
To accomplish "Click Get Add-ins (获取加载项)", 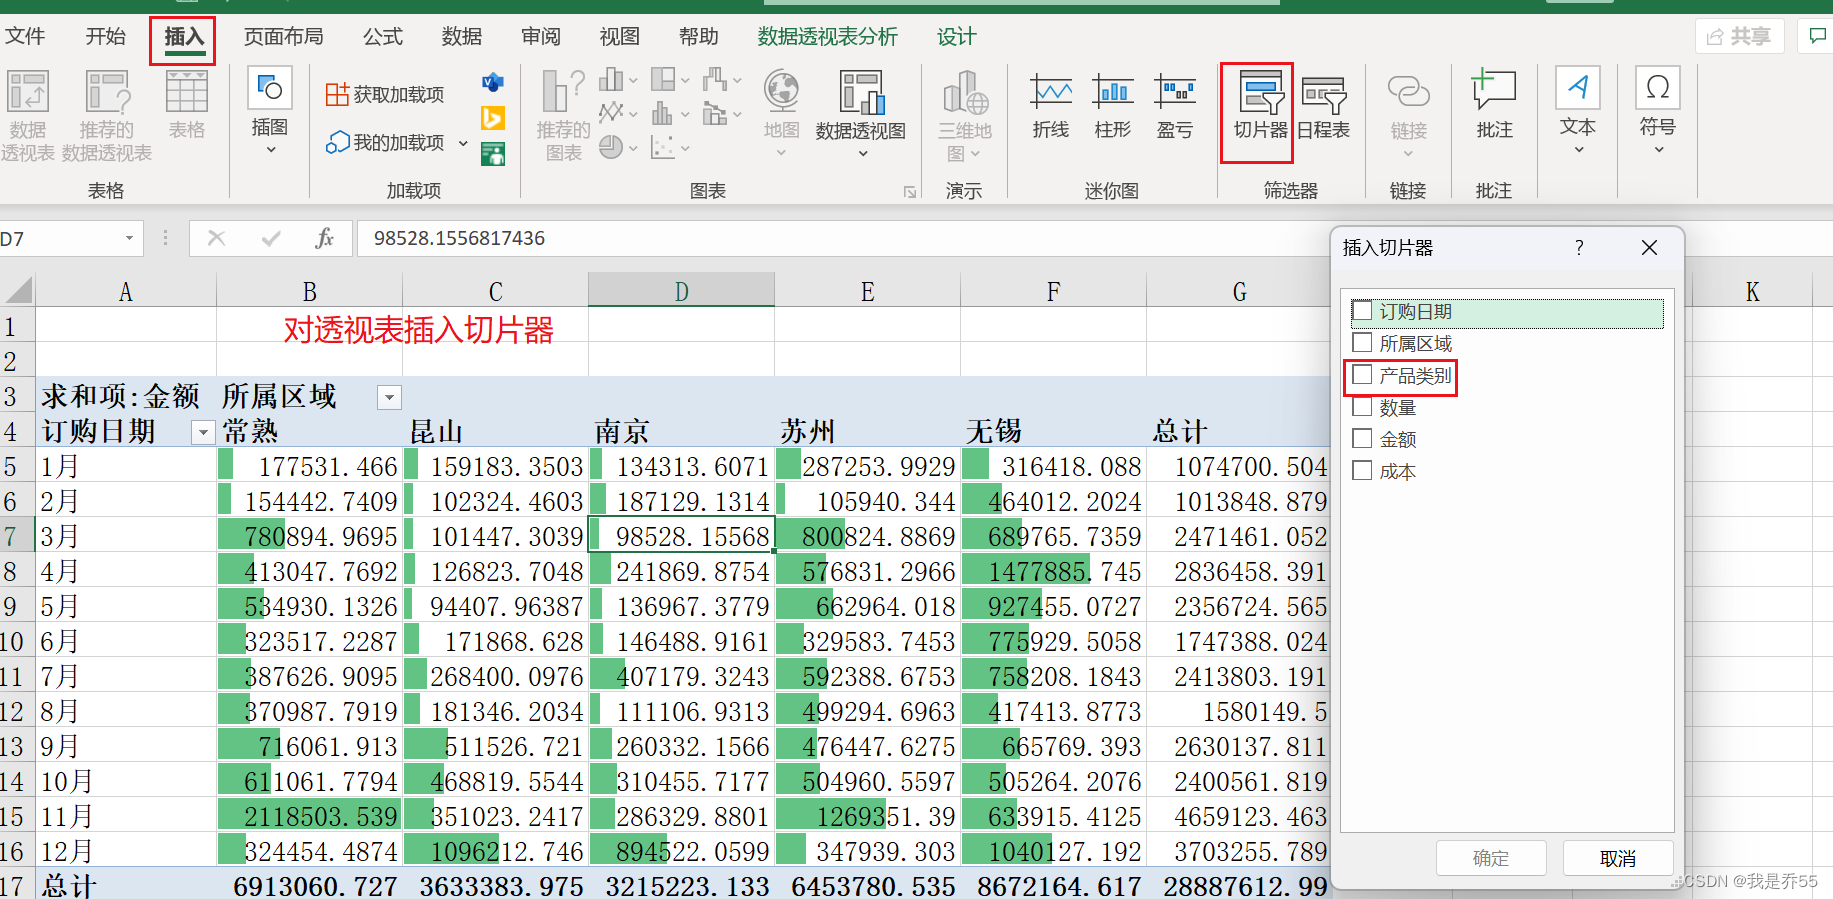I will pos(385,94).
